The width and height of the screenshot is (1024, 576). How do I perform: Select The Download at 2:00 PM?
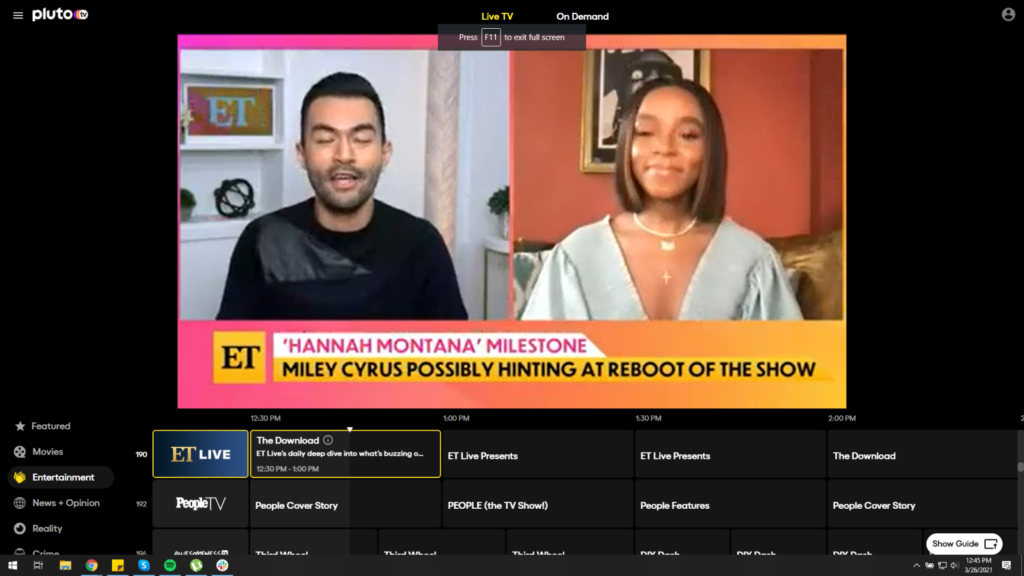coord(921,454)
